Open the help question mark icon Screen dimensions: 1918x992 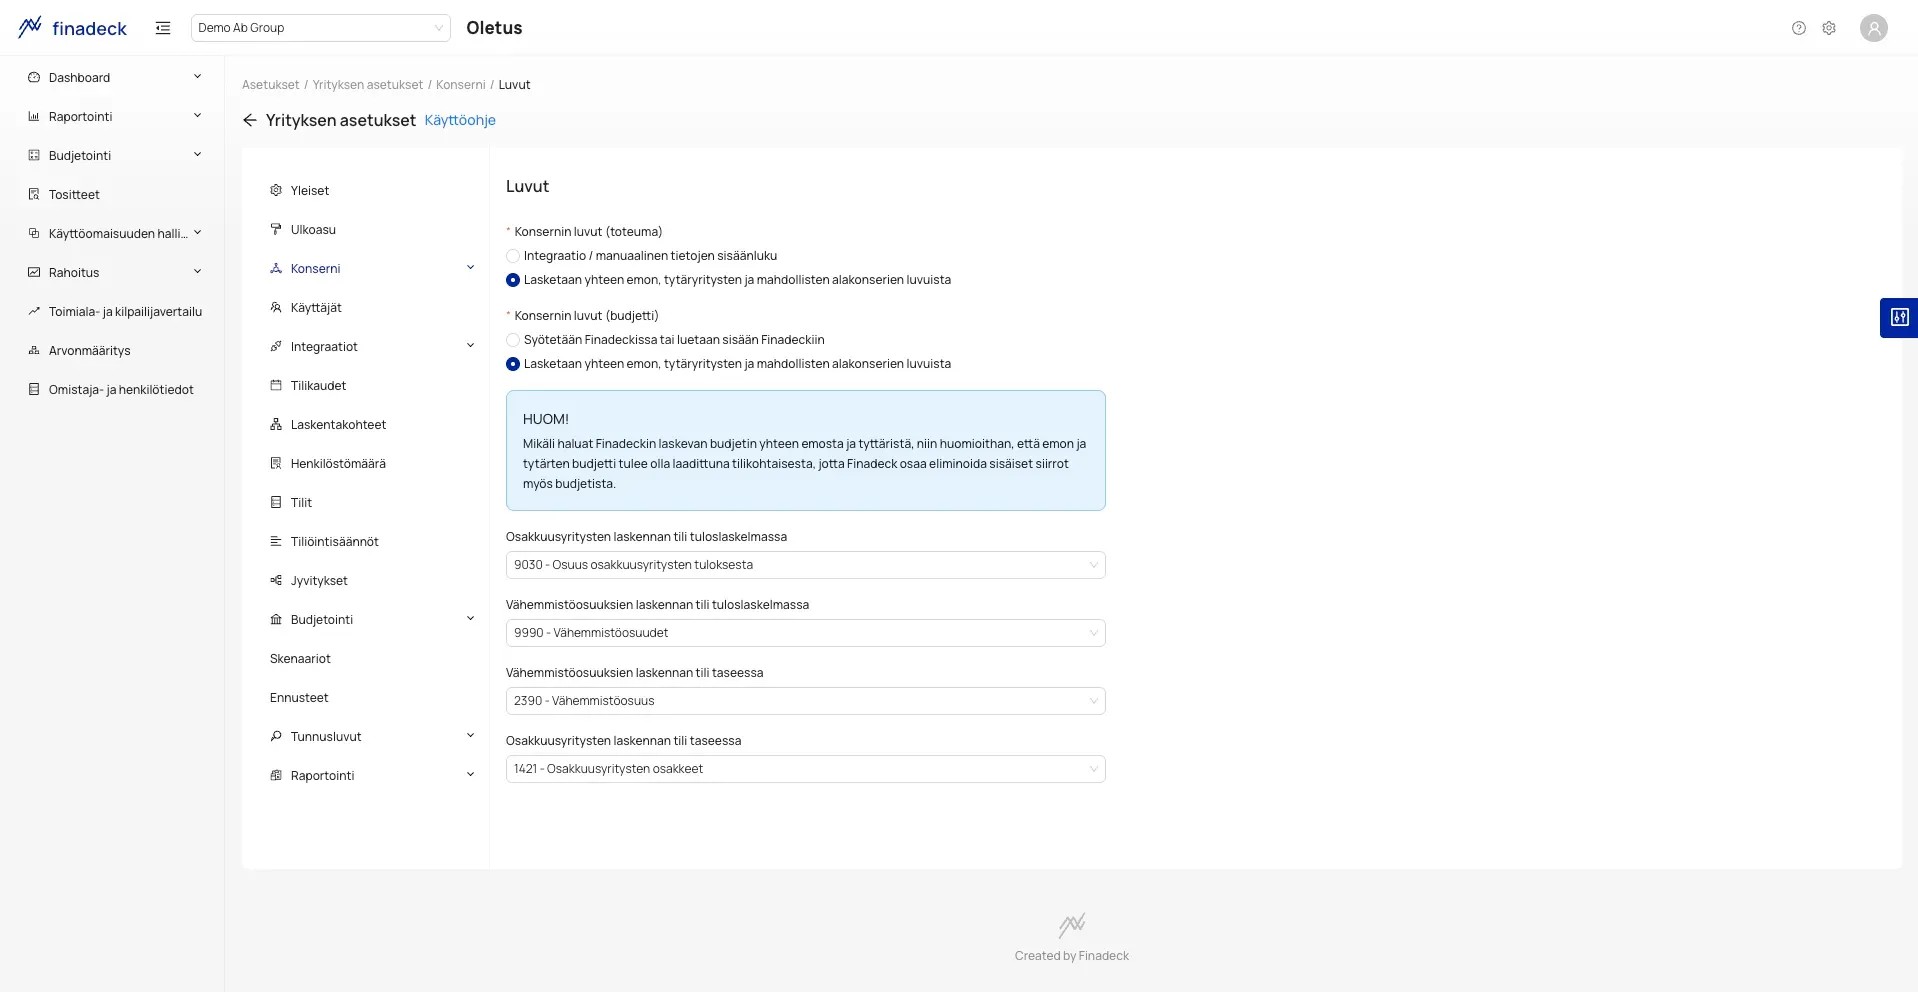[x=1799, y=28]
